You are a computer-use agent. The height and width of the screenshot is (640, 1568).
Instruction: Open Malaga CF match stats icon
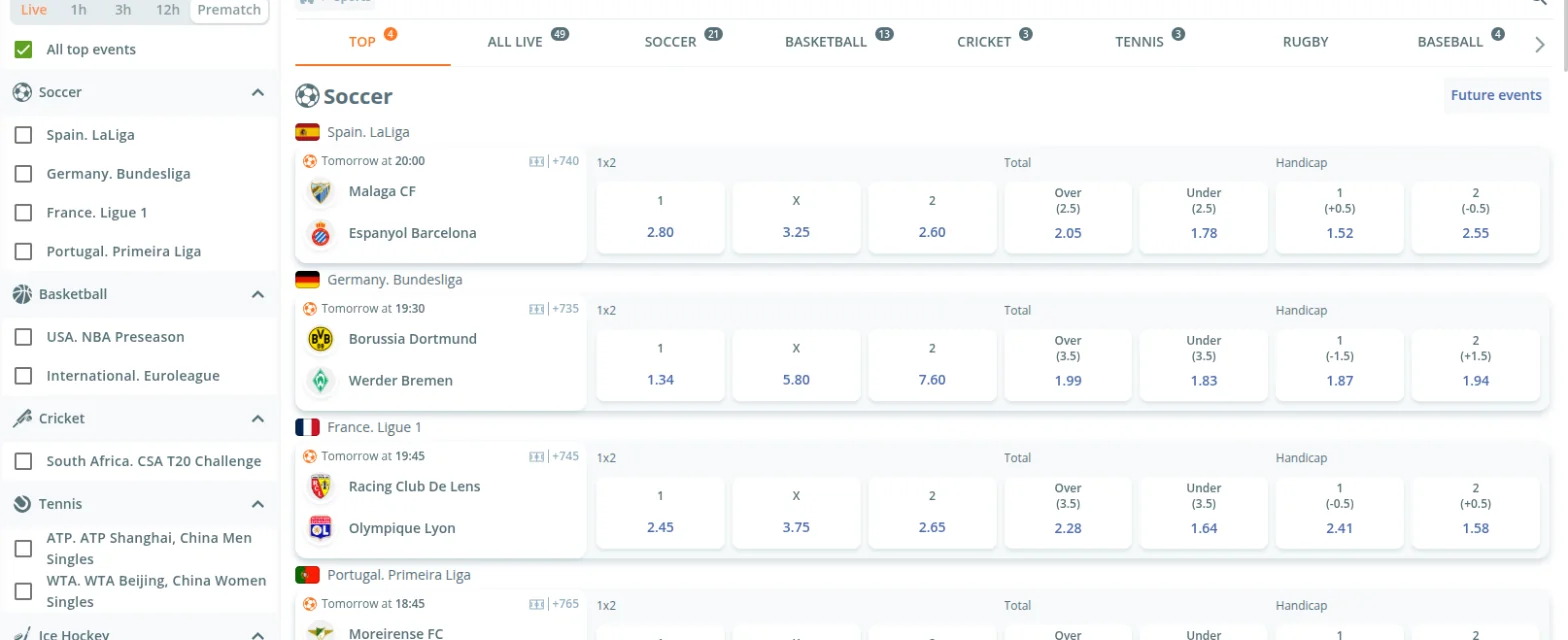coord(537,161)
